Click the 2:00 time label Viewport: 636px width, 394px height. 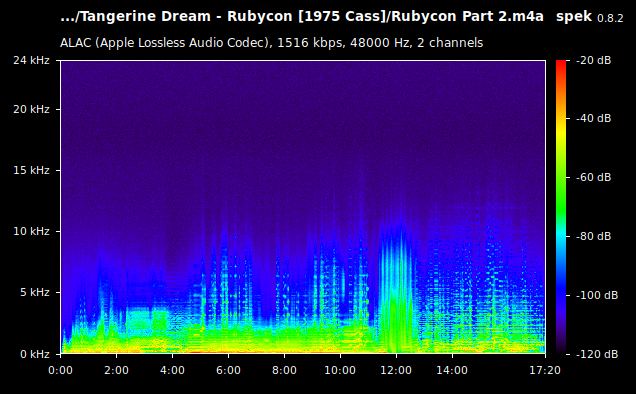pos(116,370)
